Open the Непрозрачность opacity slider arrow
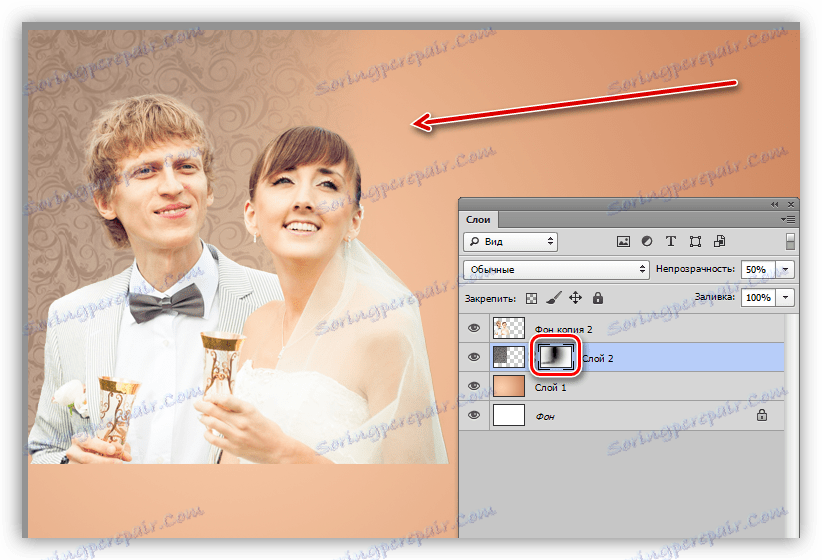This screenshot has width=822, height=560. (x=785, y=270)
